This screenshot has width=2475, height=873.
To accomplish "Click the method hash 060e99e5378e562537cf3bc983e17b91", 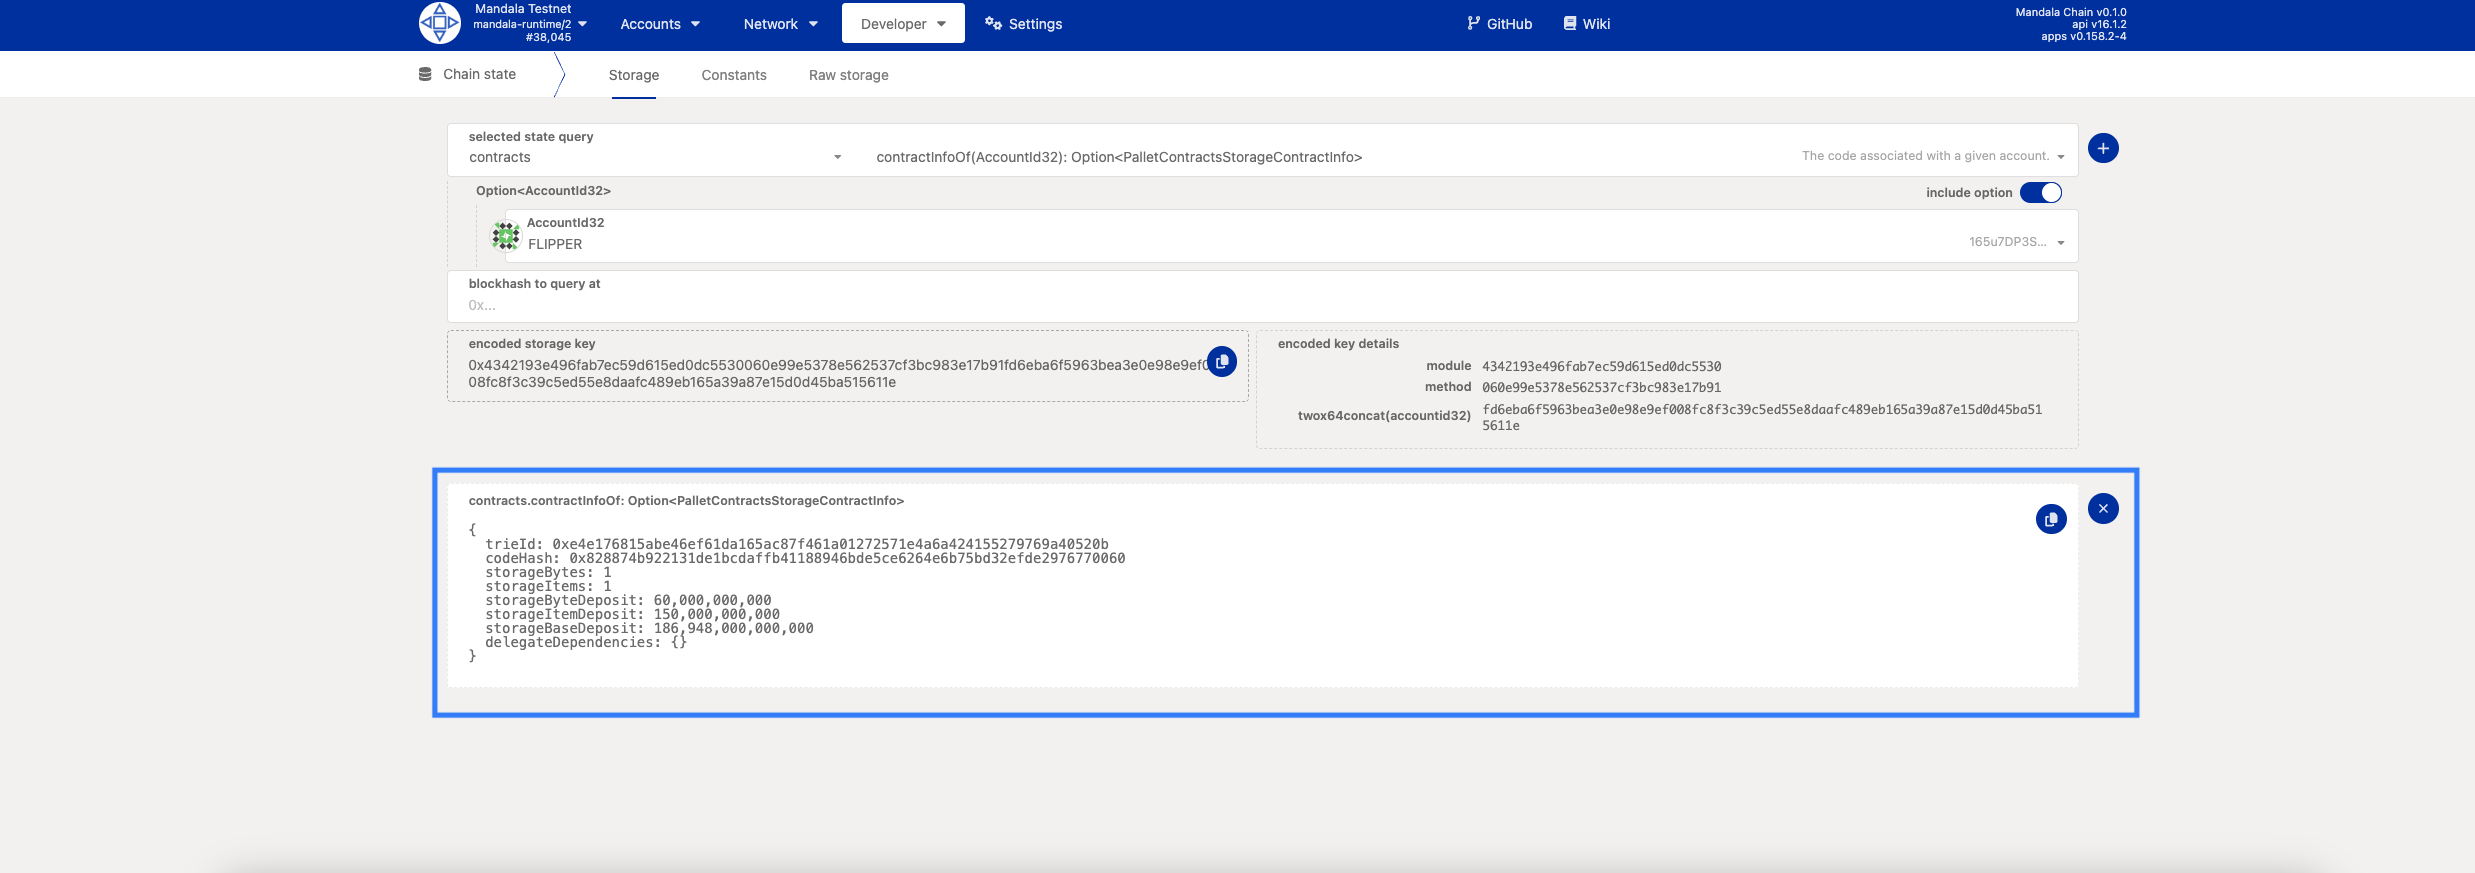I will [x=1601, y=387].
